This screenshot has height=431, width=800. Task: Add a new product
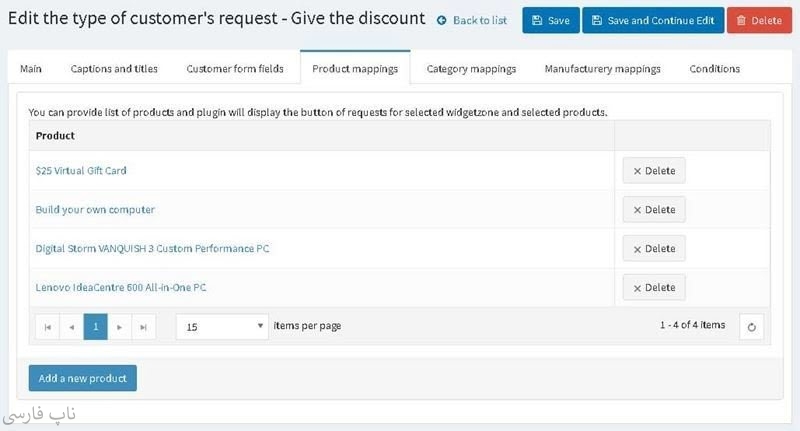[x=82, y=378]
